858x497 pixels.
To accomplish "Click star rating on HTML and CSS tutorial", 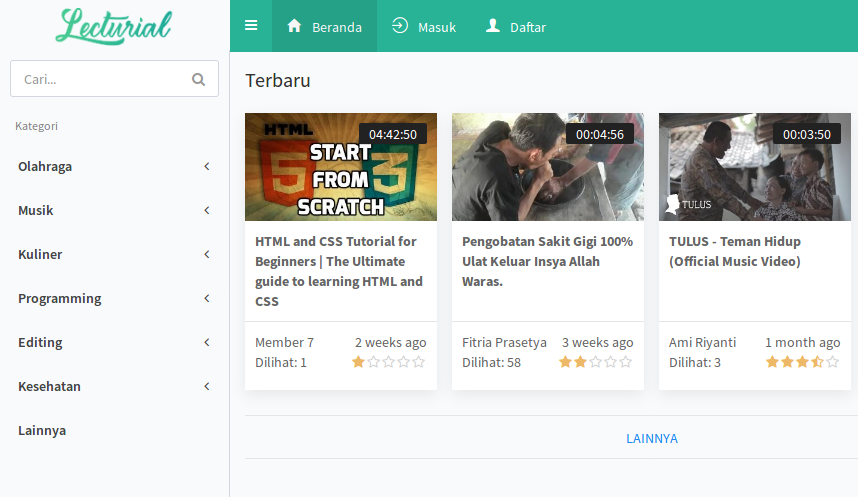I will [x=388, y=362].
